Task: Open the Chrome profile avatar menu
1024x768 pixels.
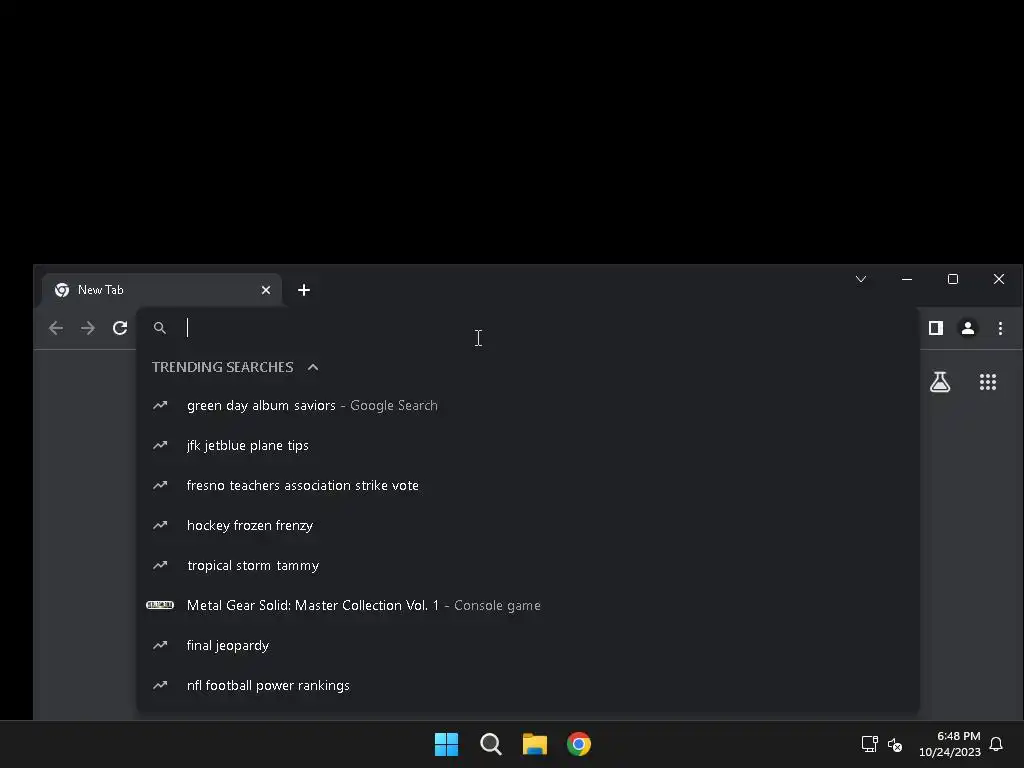Action: click(x=968, y=328)
